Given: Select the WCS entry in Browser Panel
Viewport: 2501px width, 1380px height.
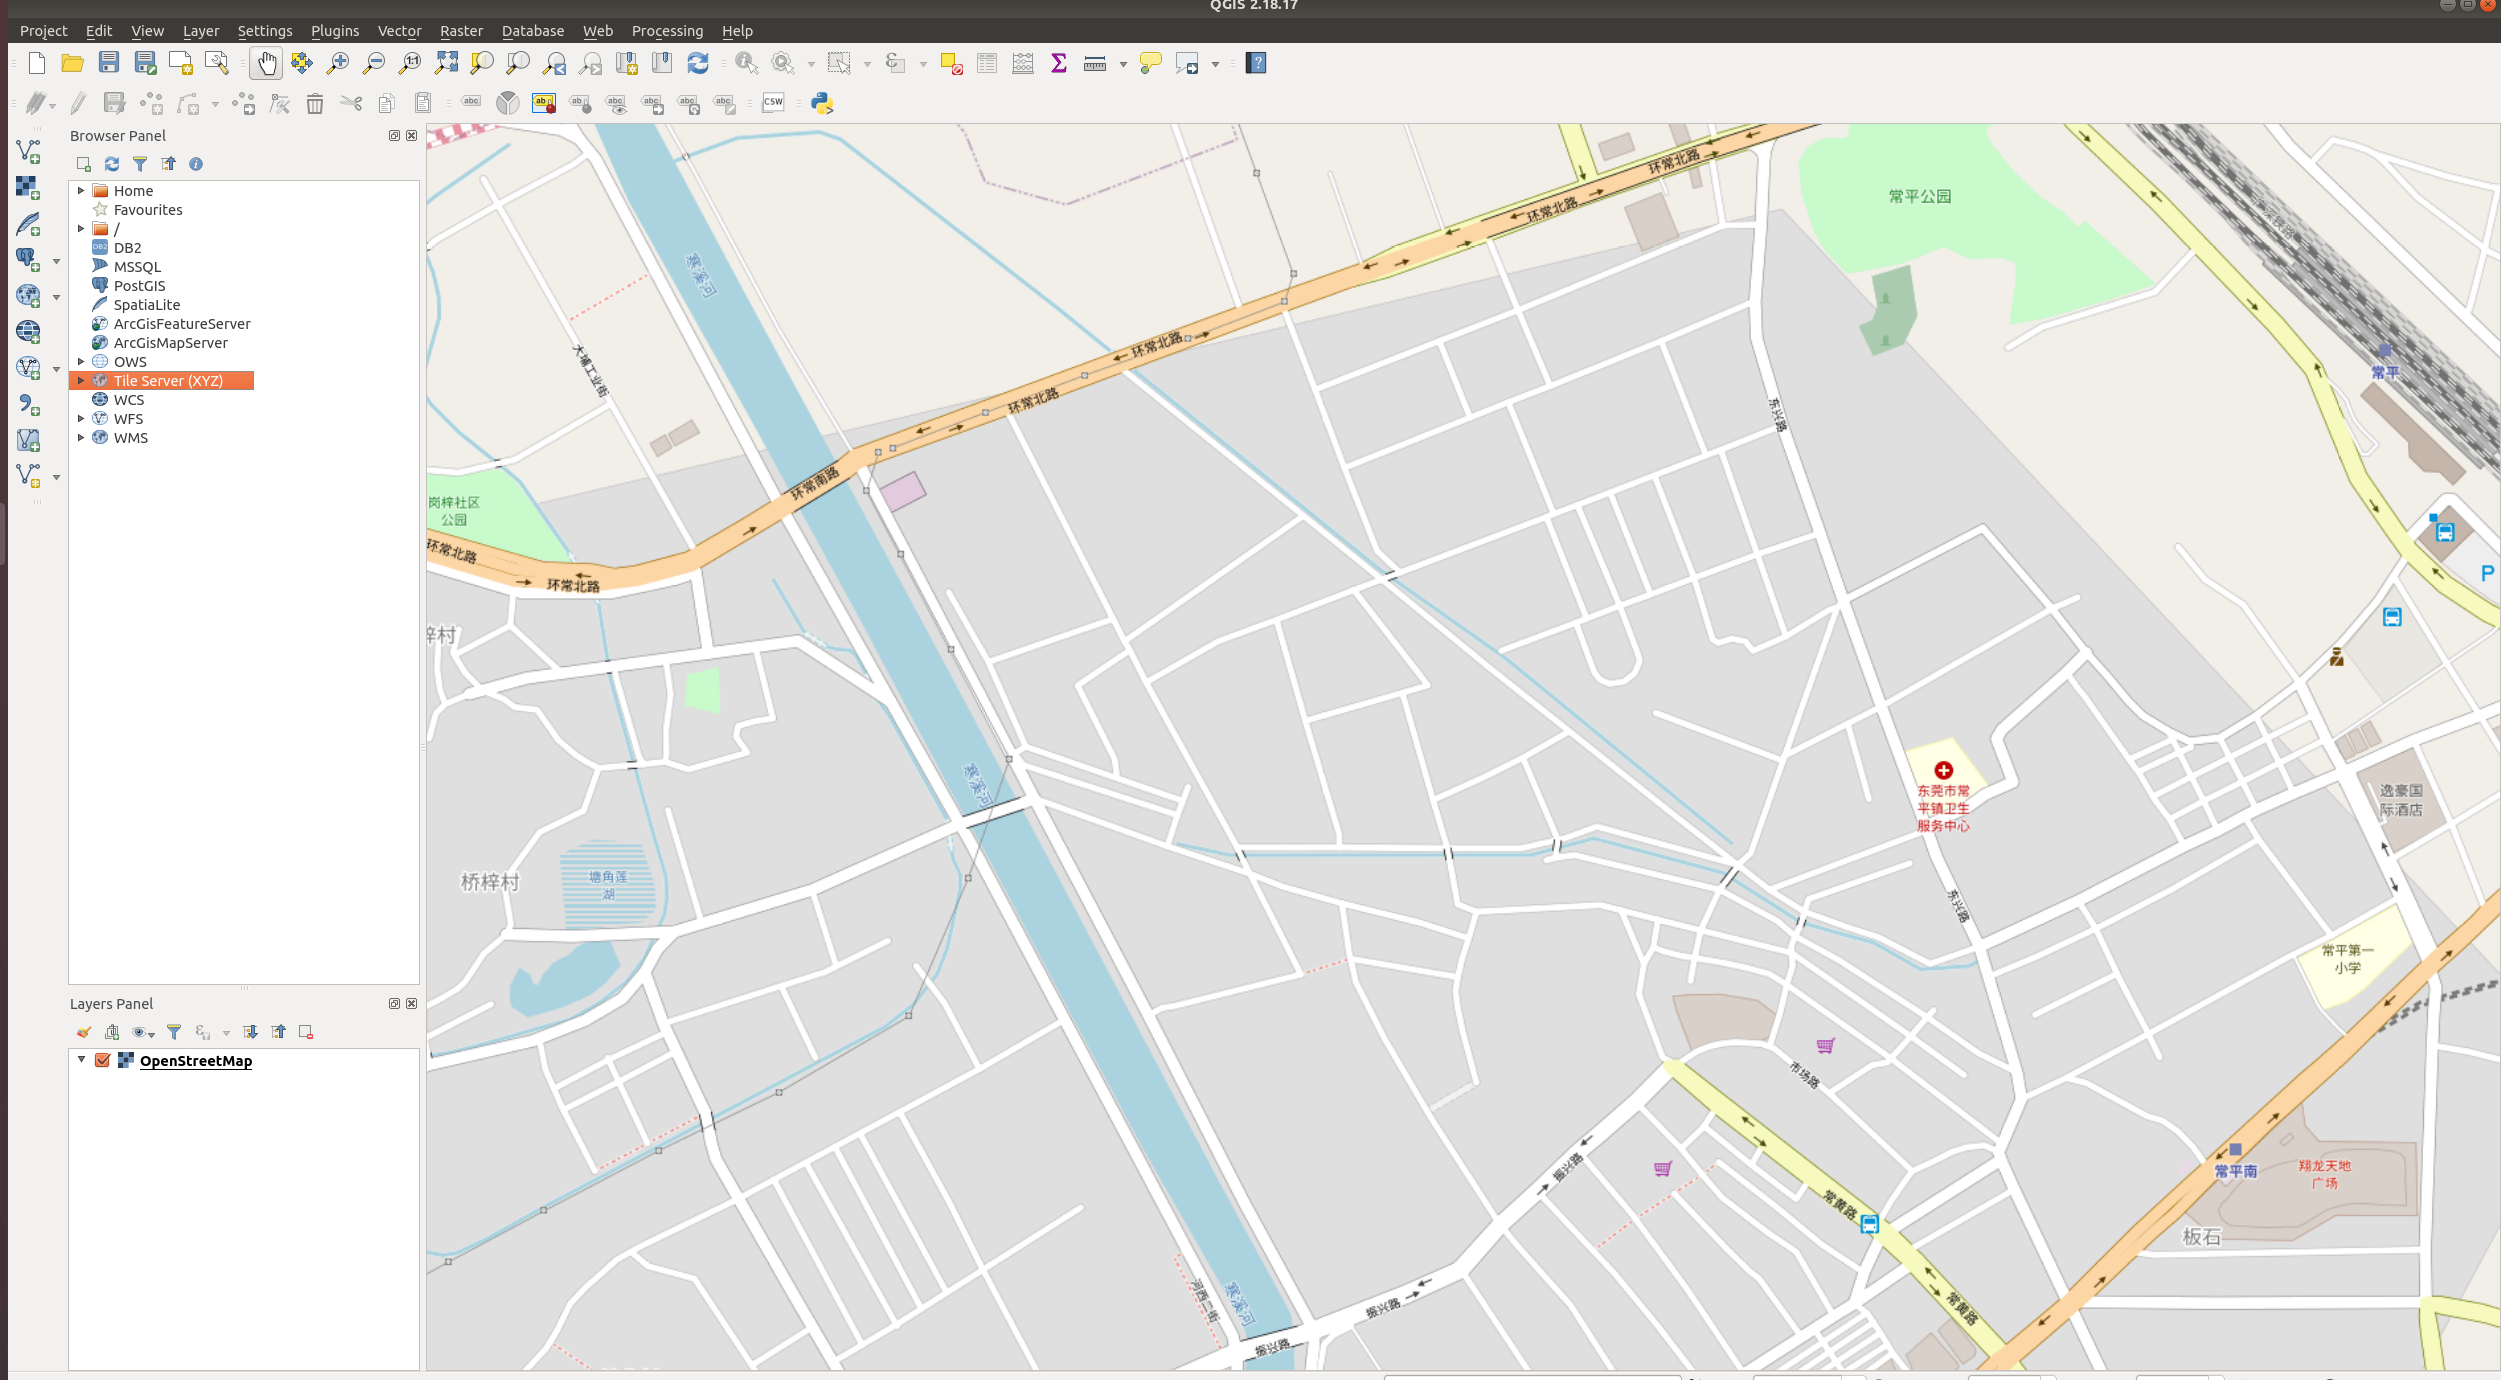Looking at the screenshot, I should pyautogui.click(x=129, y=399).
